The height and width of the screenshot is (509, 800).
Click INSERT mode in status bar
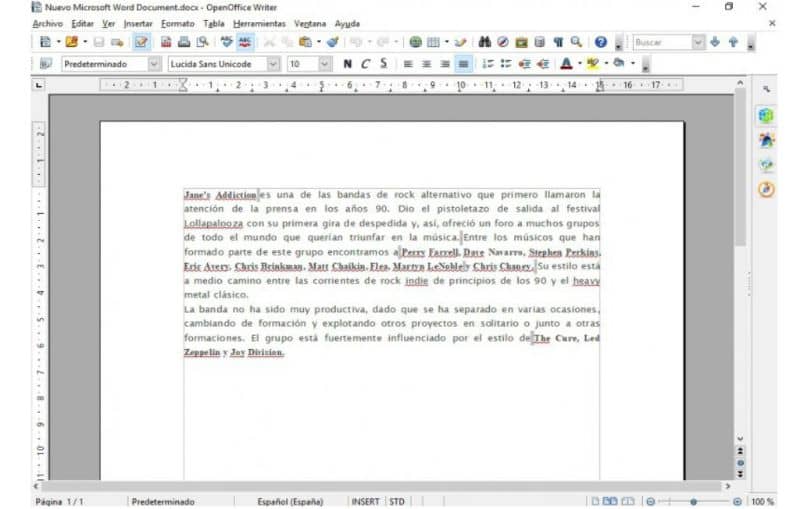(365, 502)
